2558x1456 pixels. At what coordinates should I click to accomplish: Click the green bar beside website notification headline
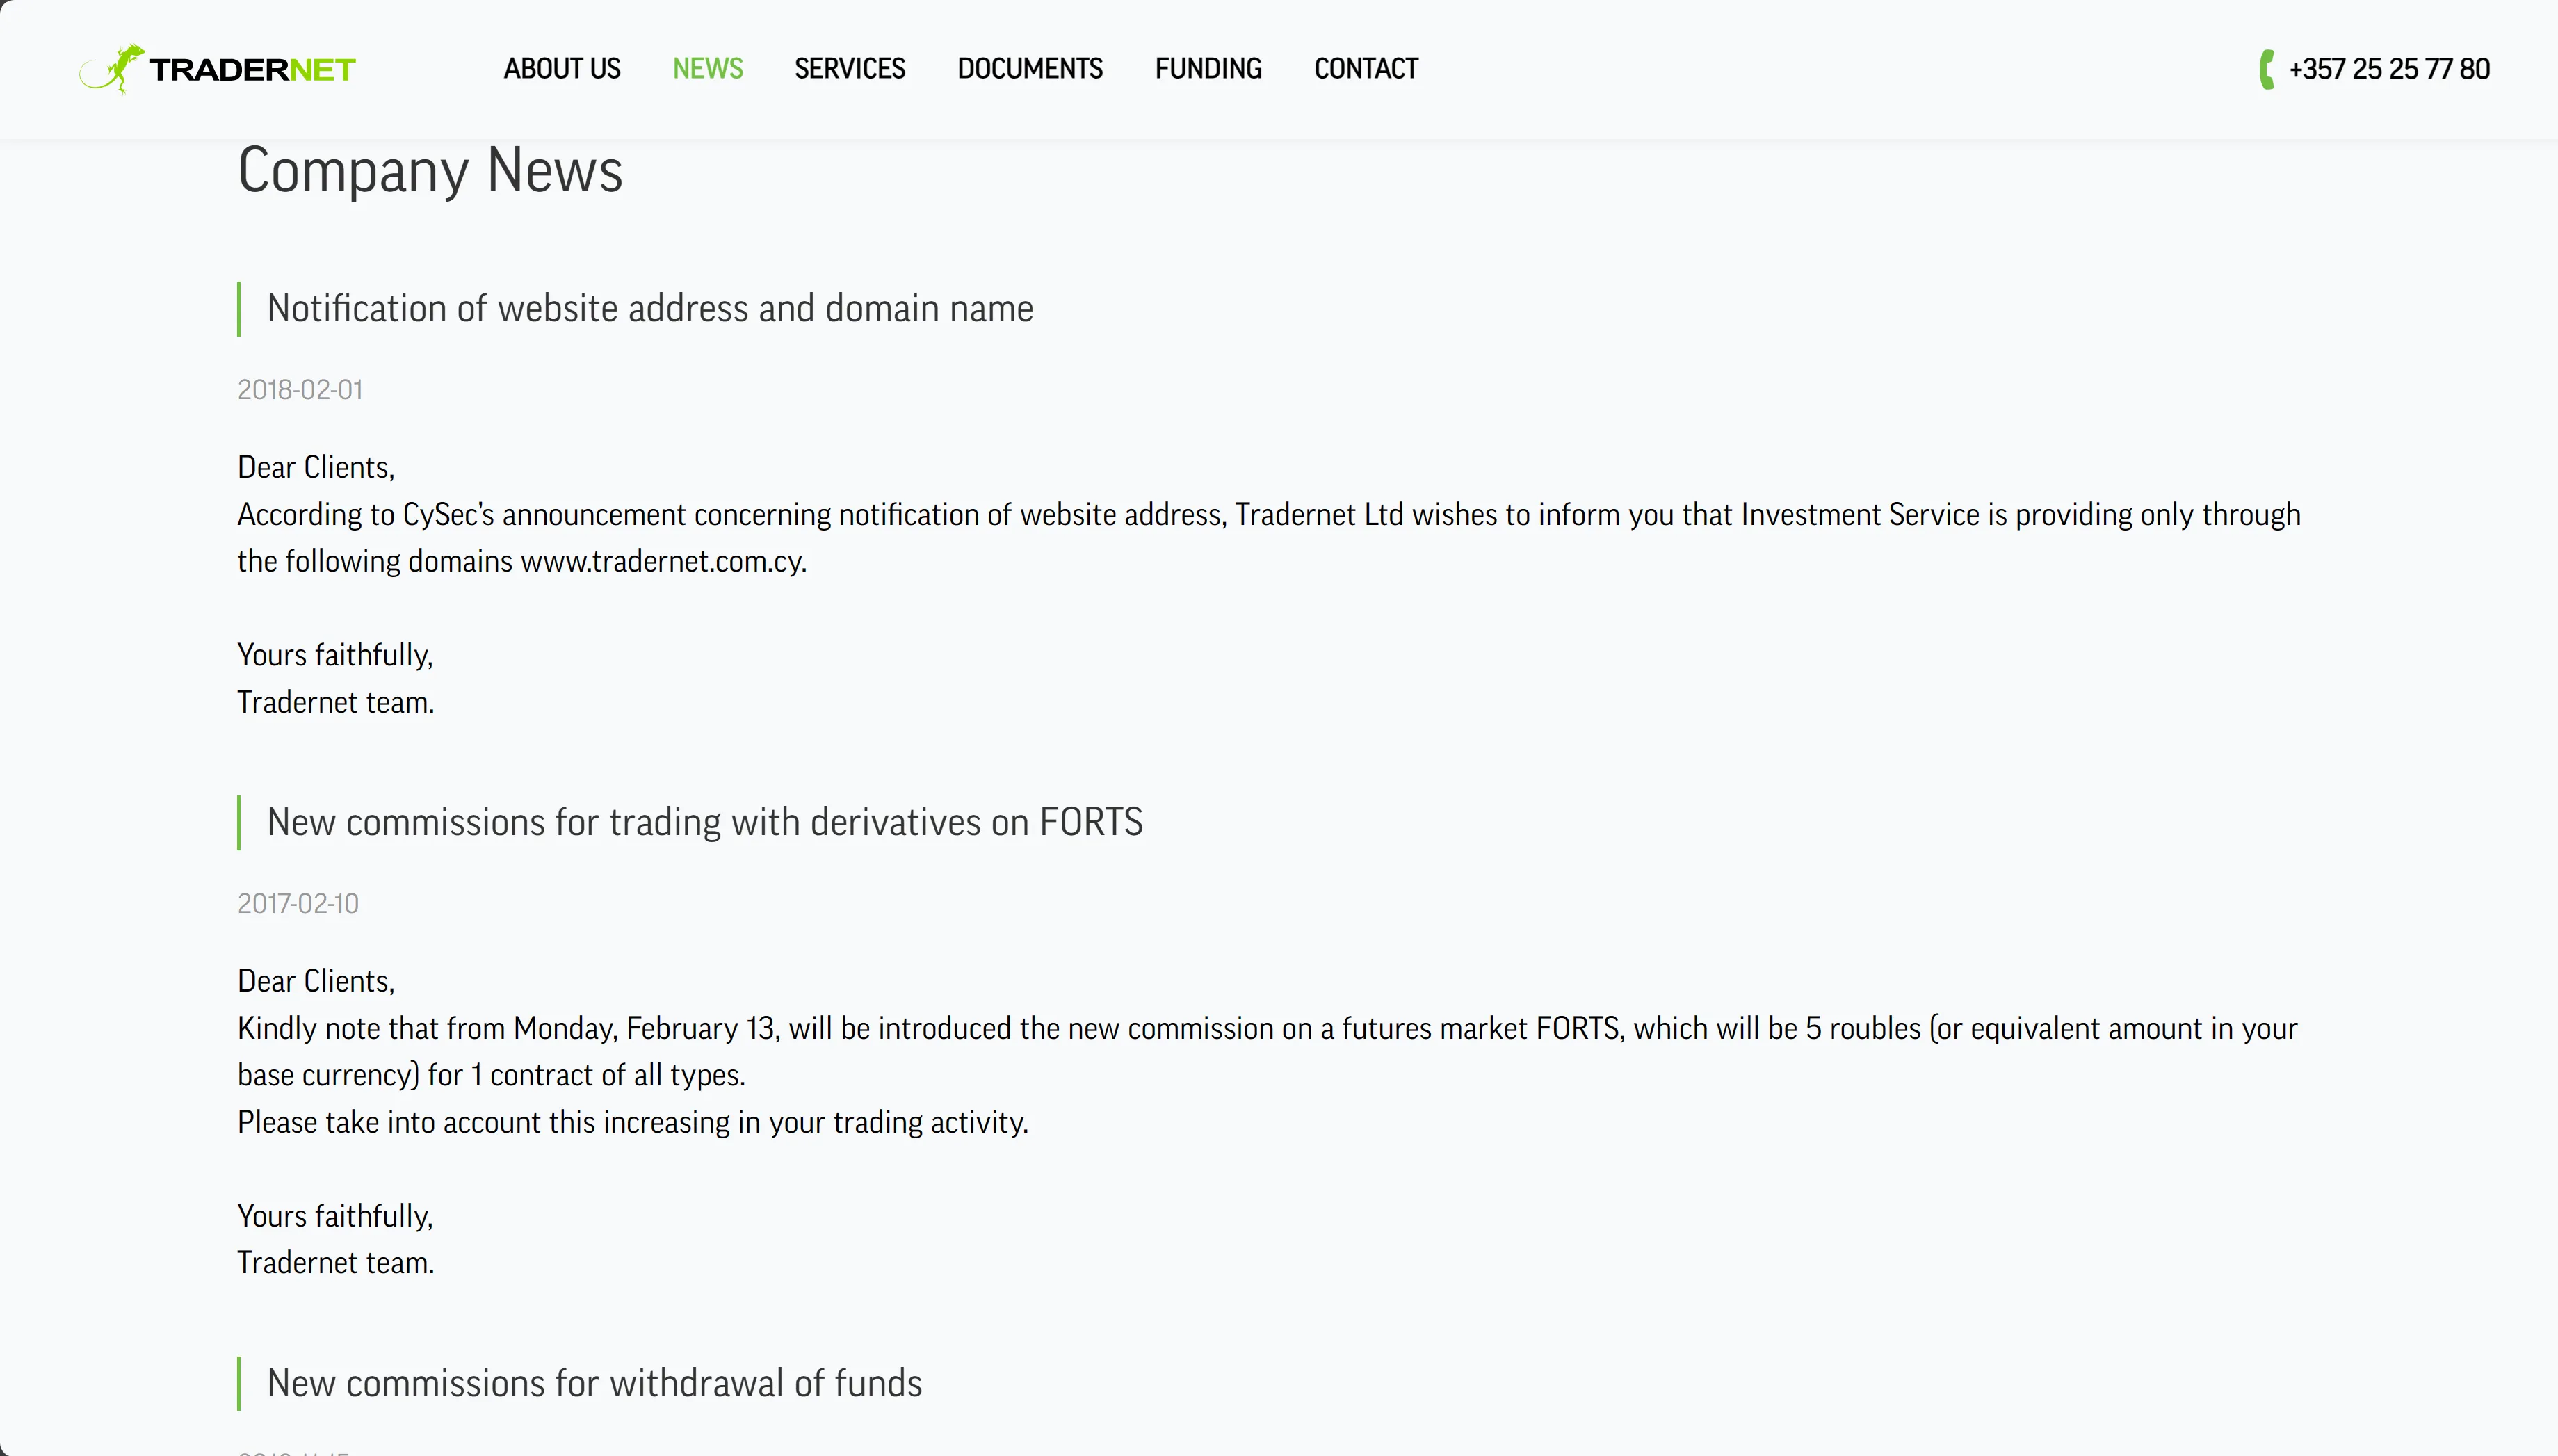coord(239,309)
